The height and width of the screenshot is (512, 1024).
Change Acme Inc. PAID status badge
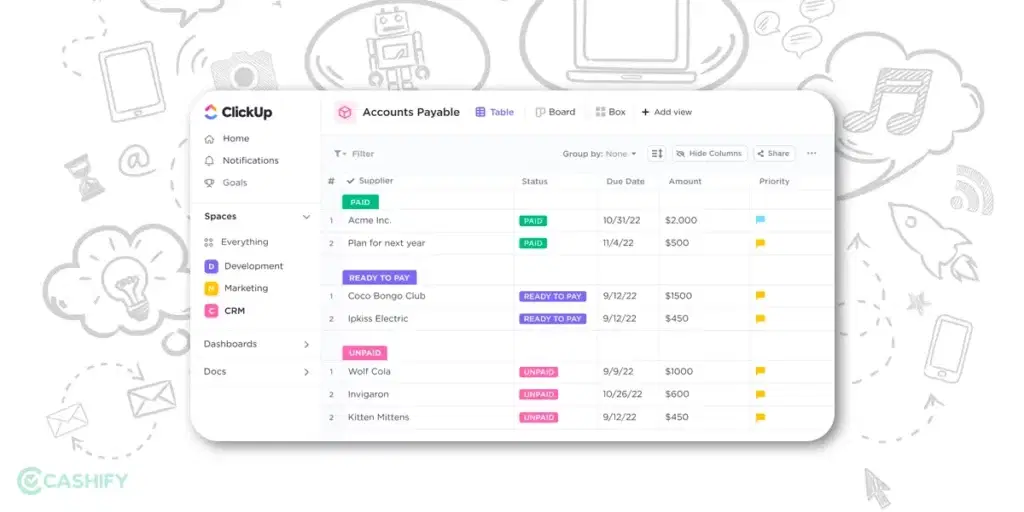533,221
